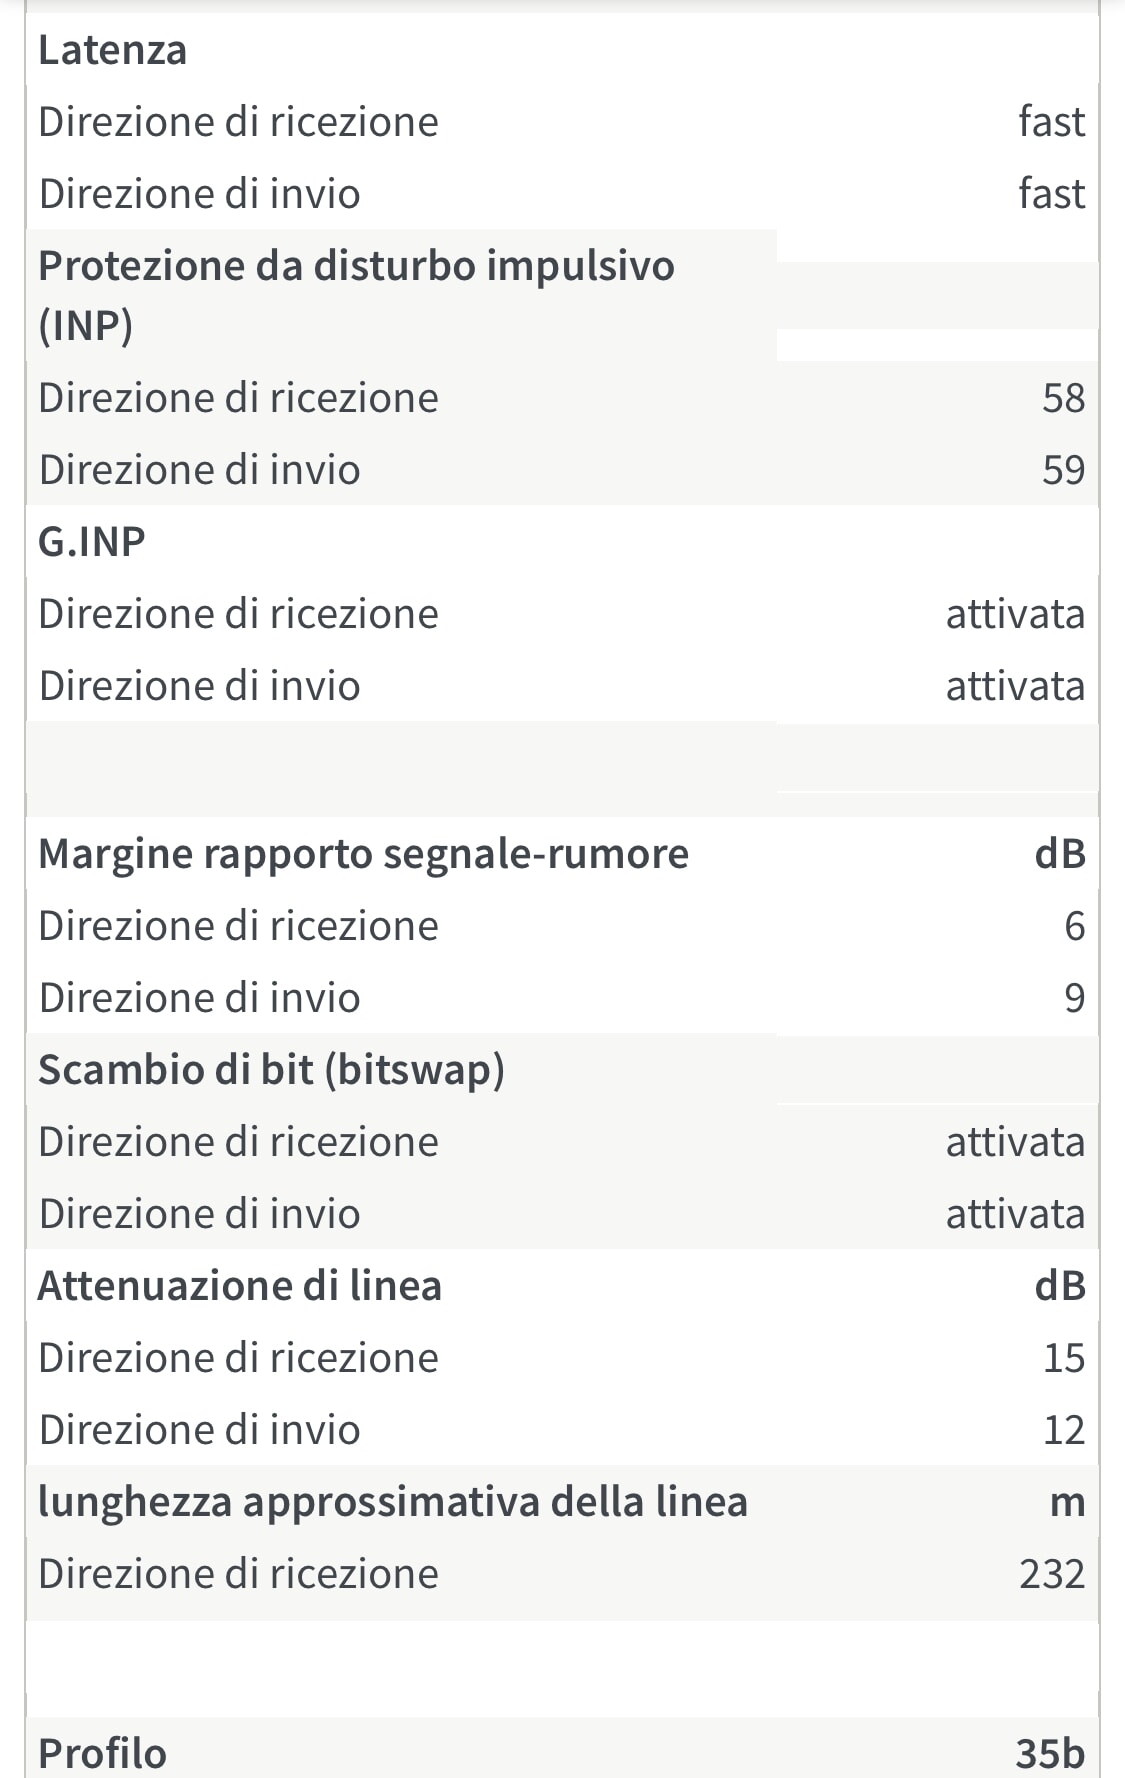
Task: Click bitswap invio 'attivata' status
Action: 1015,1214
